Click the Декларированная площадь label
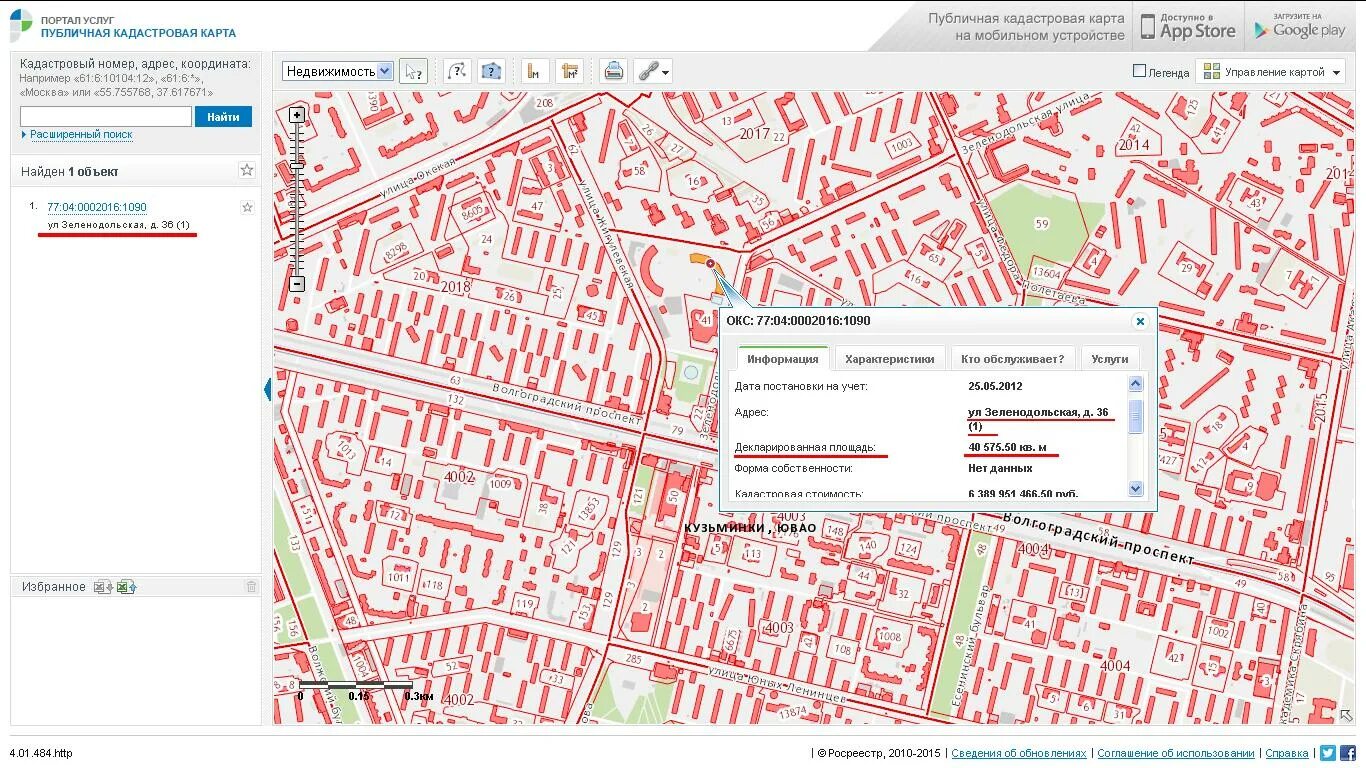 point(805,447)
